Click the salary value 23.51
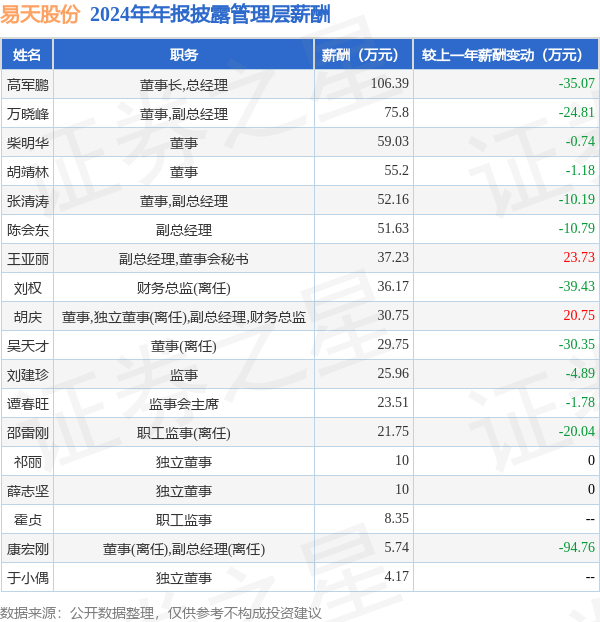Screen dimensions: 600x622 point(393,402)
